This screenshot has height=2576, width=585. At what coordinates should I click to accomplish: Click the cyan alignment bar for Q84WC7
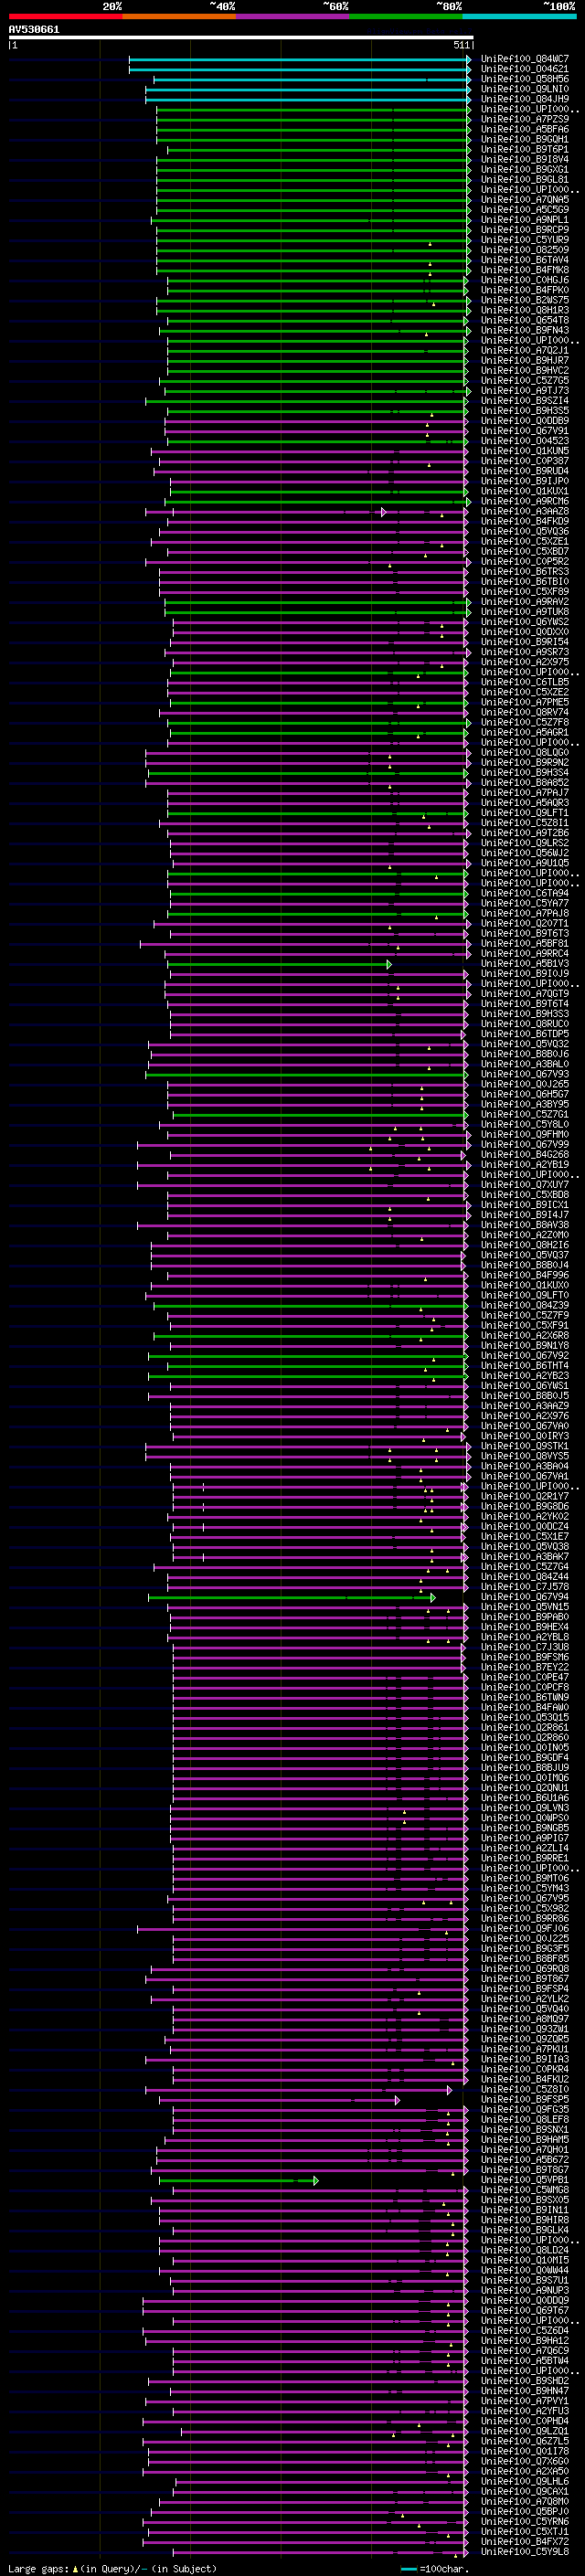click(x=300, y=59)
